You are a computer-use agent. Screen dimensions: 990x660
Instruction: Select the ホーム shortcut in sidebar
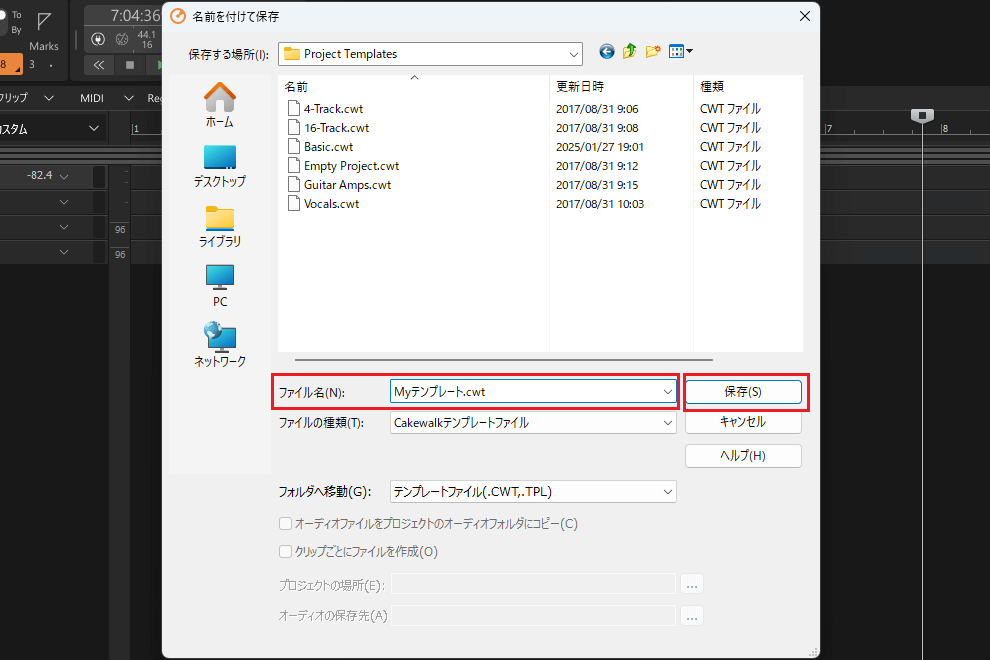click(219, 105)
